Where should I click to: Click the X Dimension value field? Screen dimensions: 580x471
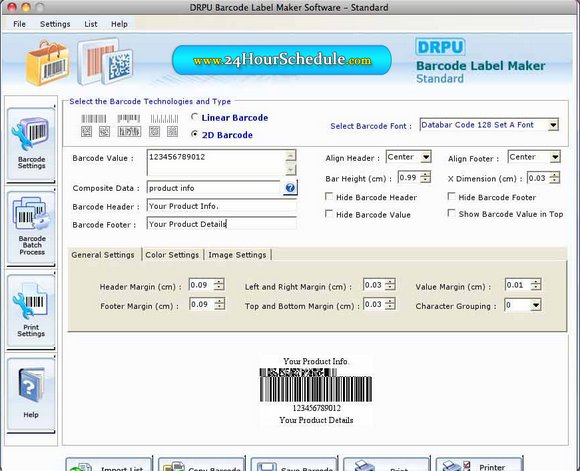[538, 178]
